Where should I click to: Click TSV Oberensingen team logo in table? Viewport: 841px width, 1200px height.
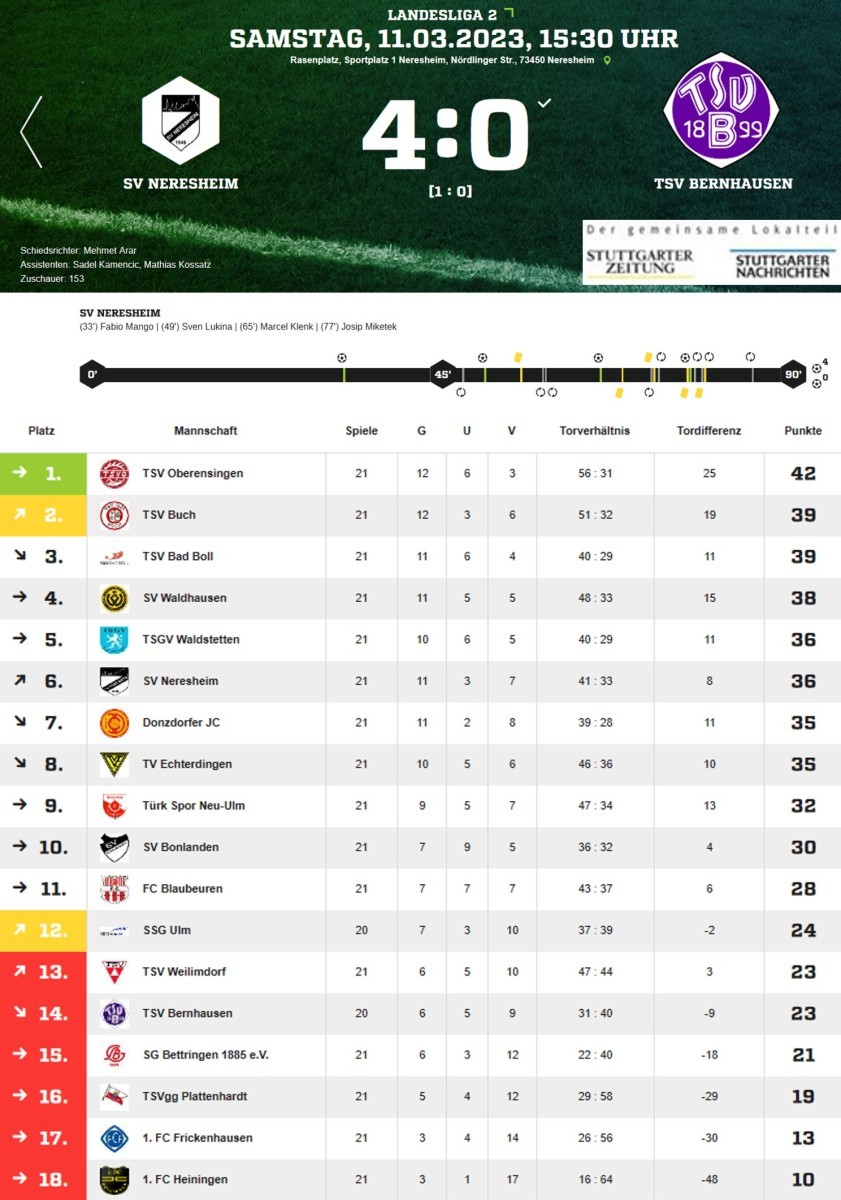click(114, 474)
